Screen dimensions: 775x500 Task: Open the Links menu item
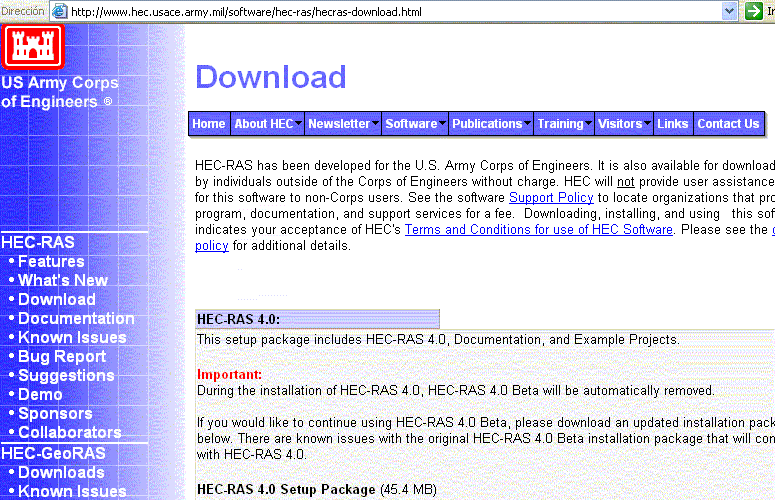673,124
